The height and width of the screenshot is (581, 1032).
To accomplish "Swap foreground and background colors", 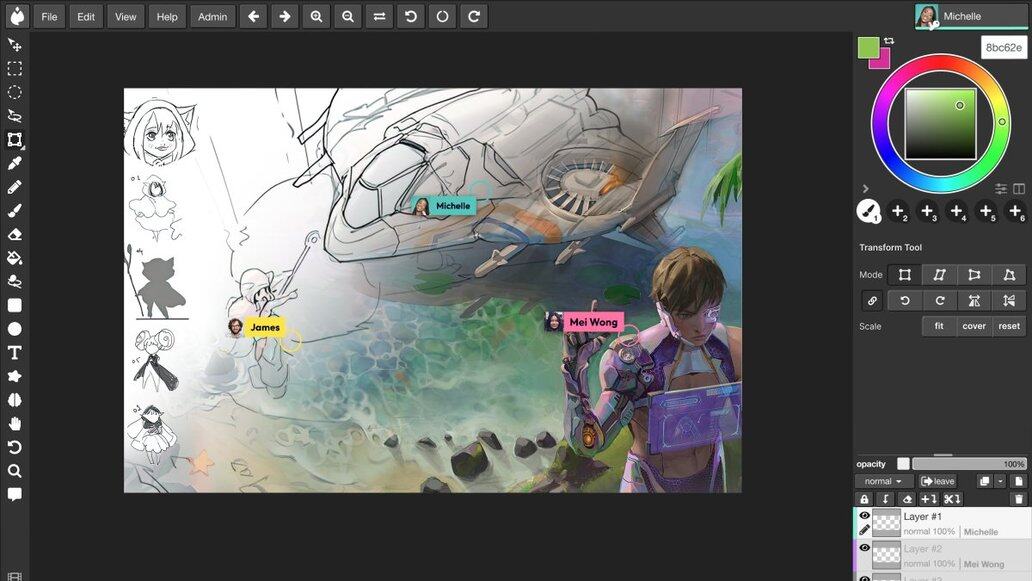I will [889, 41].
